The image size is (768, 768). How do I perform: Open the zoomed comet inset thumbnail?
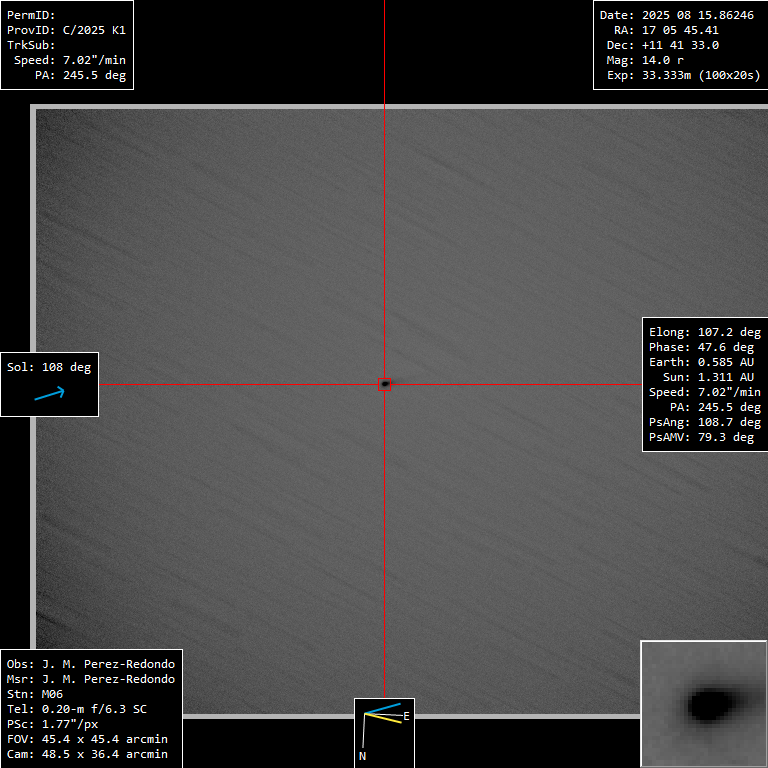[703, 703]
